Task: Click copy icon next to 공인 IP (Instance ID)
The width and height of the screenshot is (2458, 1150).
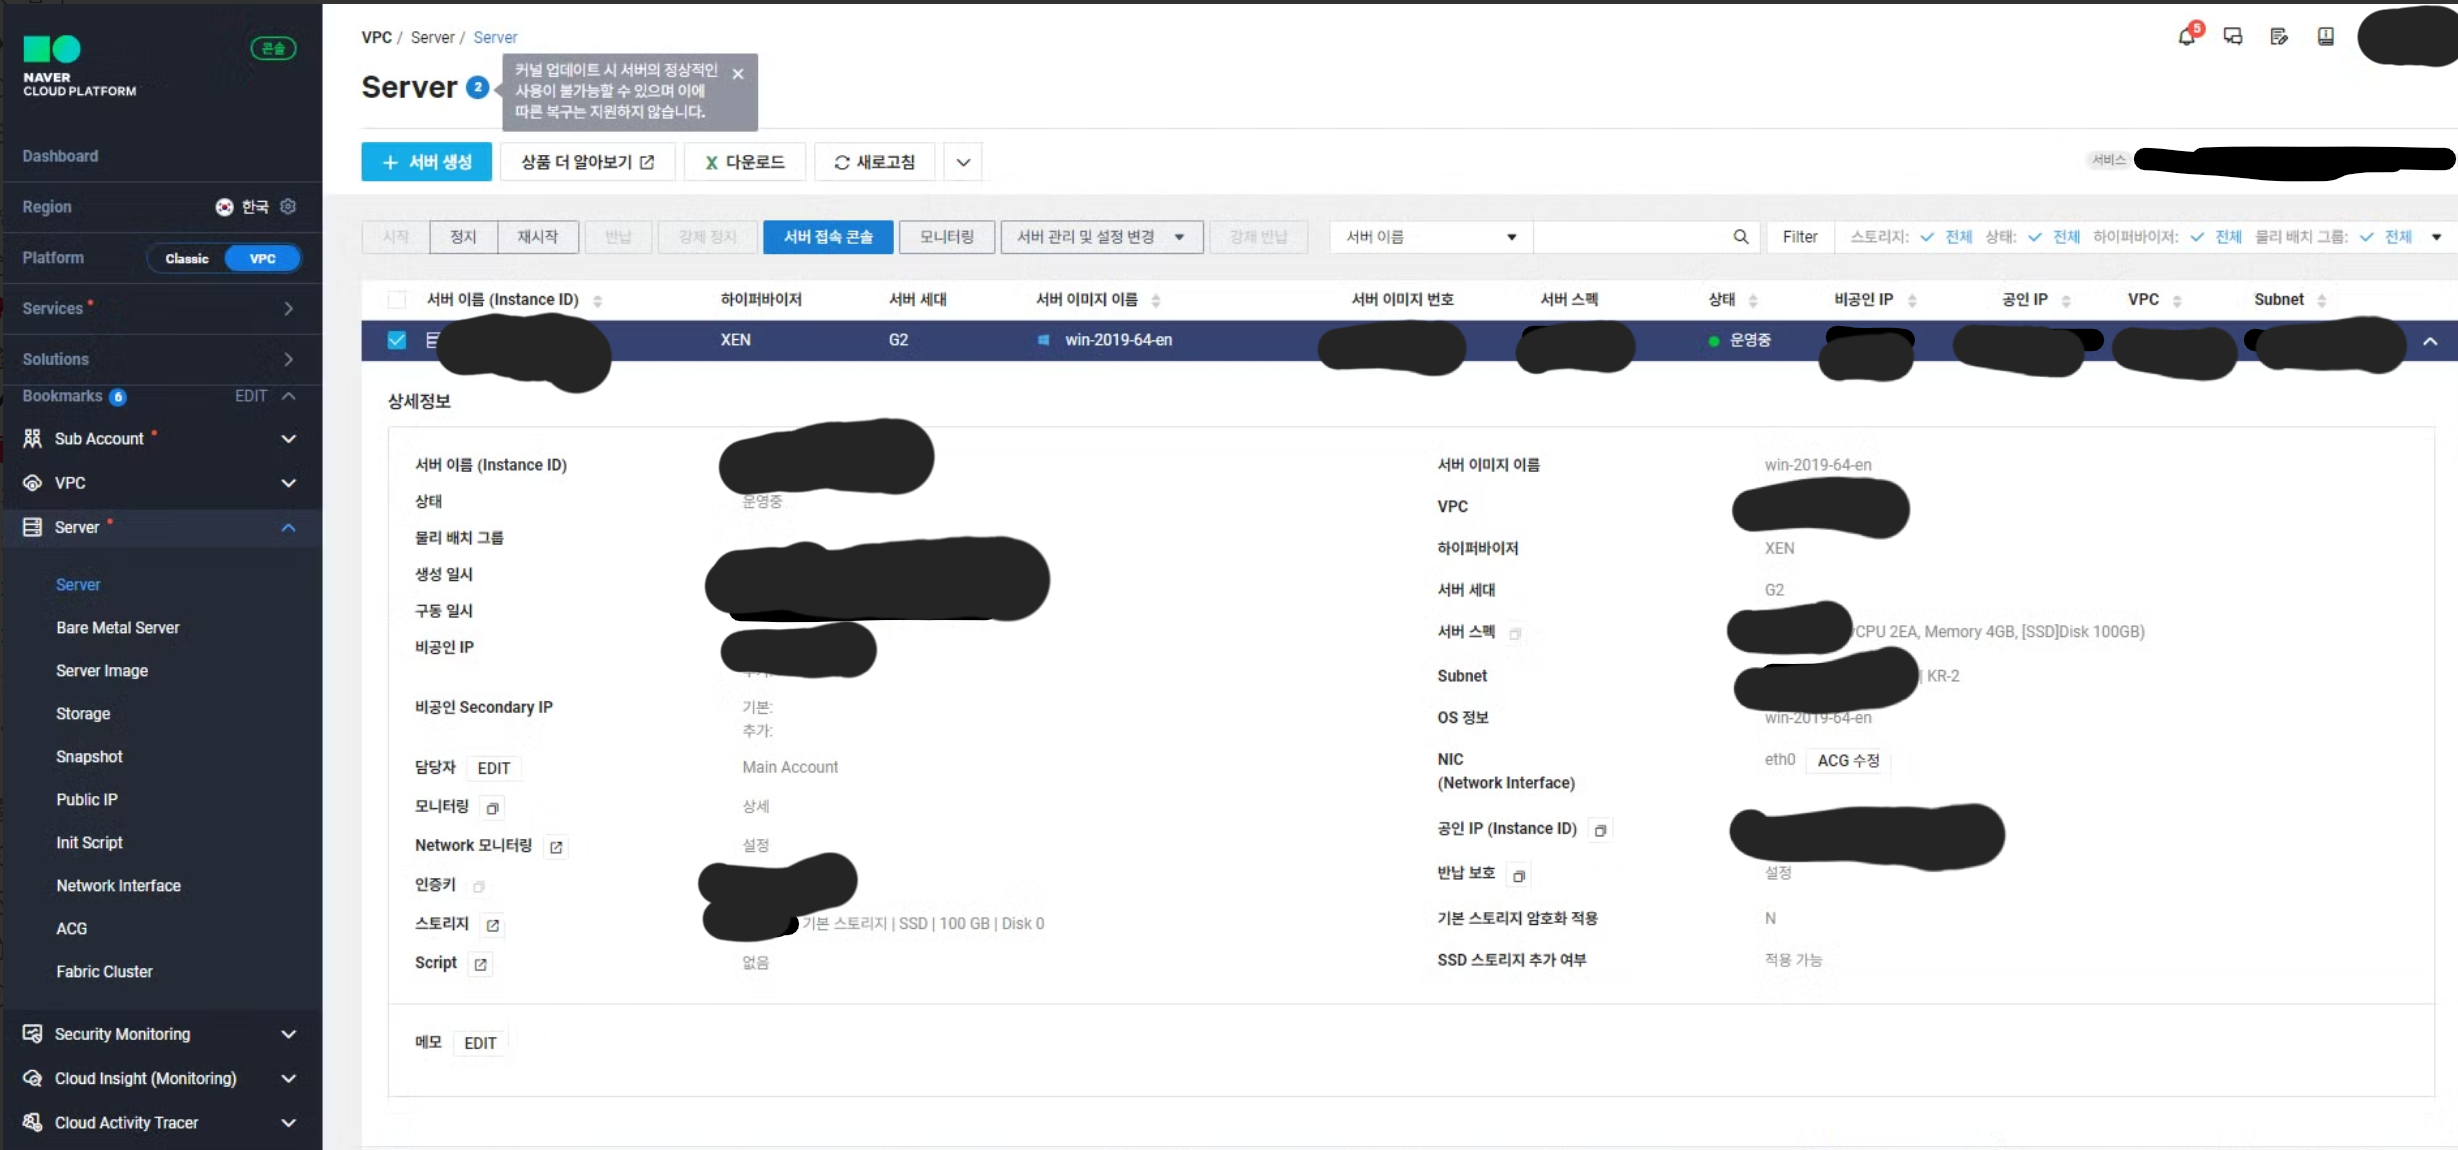Action: click(x=1600, y=830)
